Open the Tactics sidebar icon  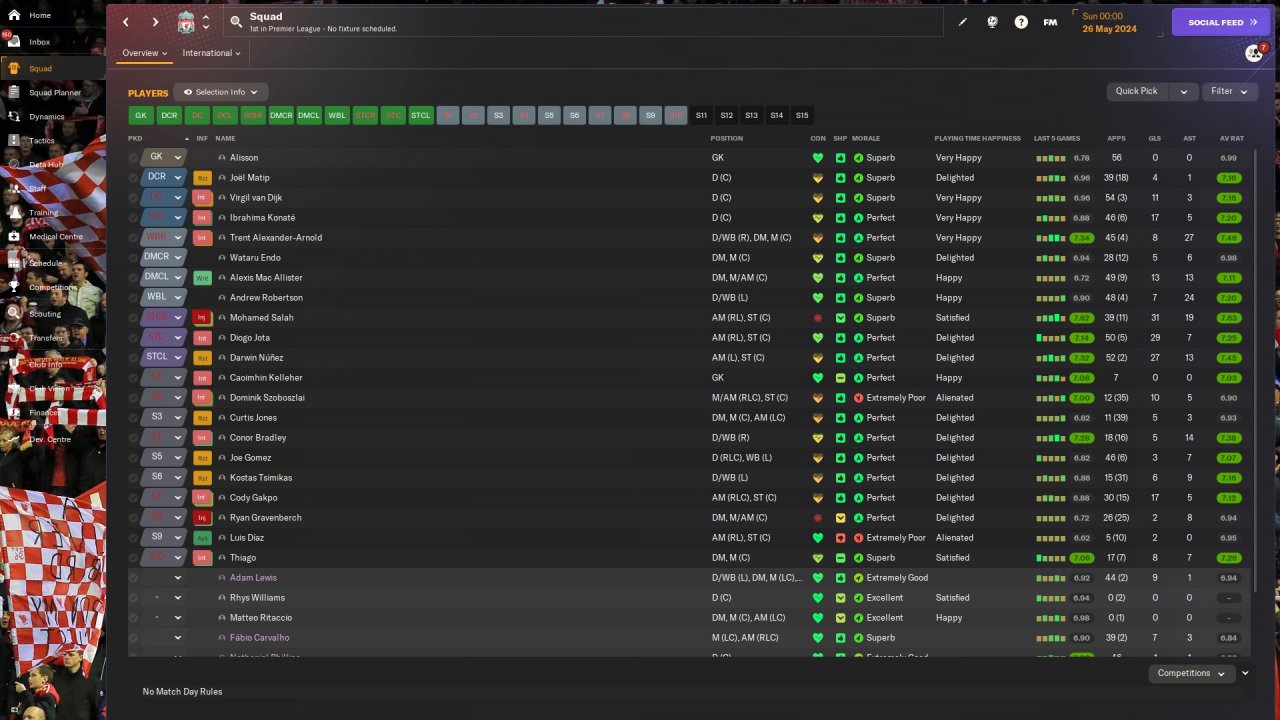(x=13, y=140)
